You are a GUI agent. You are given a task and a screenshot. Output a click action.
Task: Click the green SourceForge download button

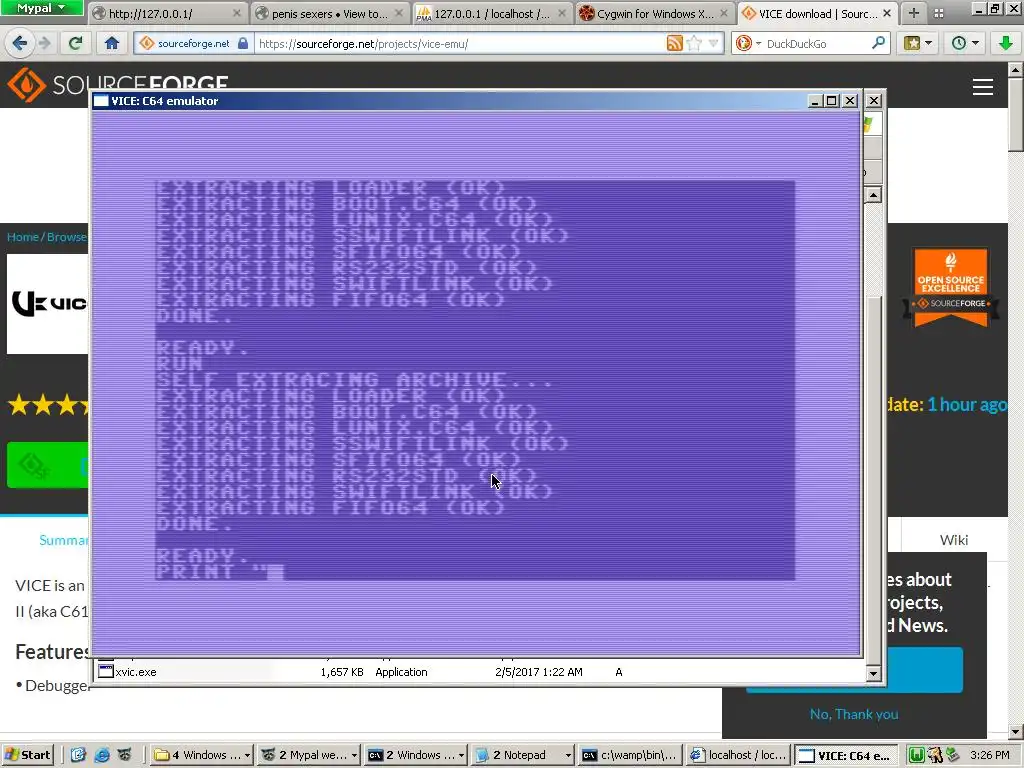(48, 464)
